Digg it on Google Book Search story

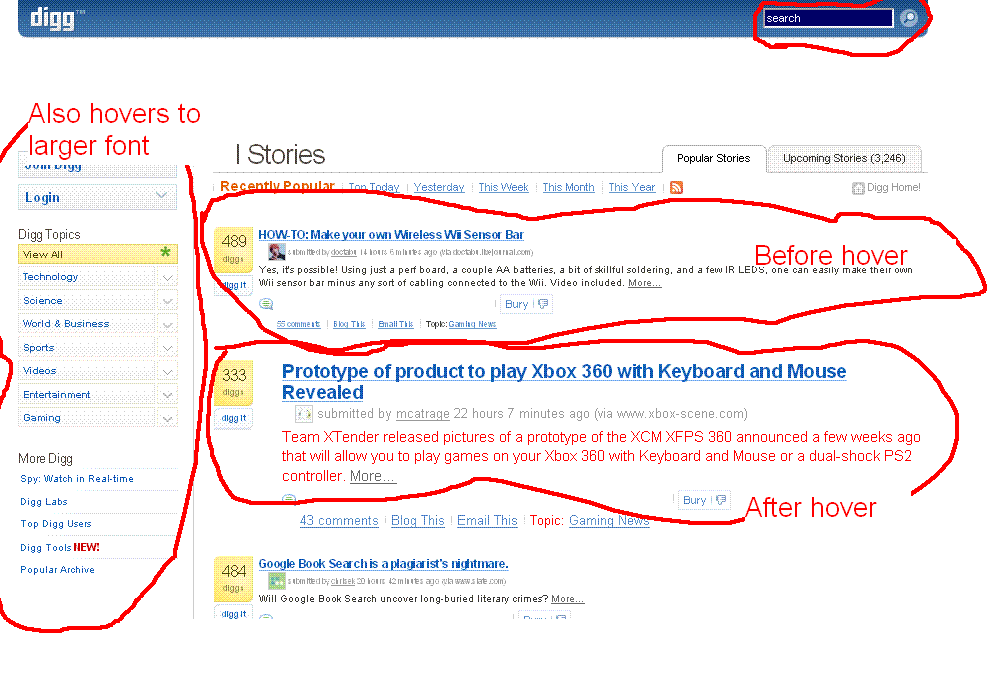tap(234, 614)
